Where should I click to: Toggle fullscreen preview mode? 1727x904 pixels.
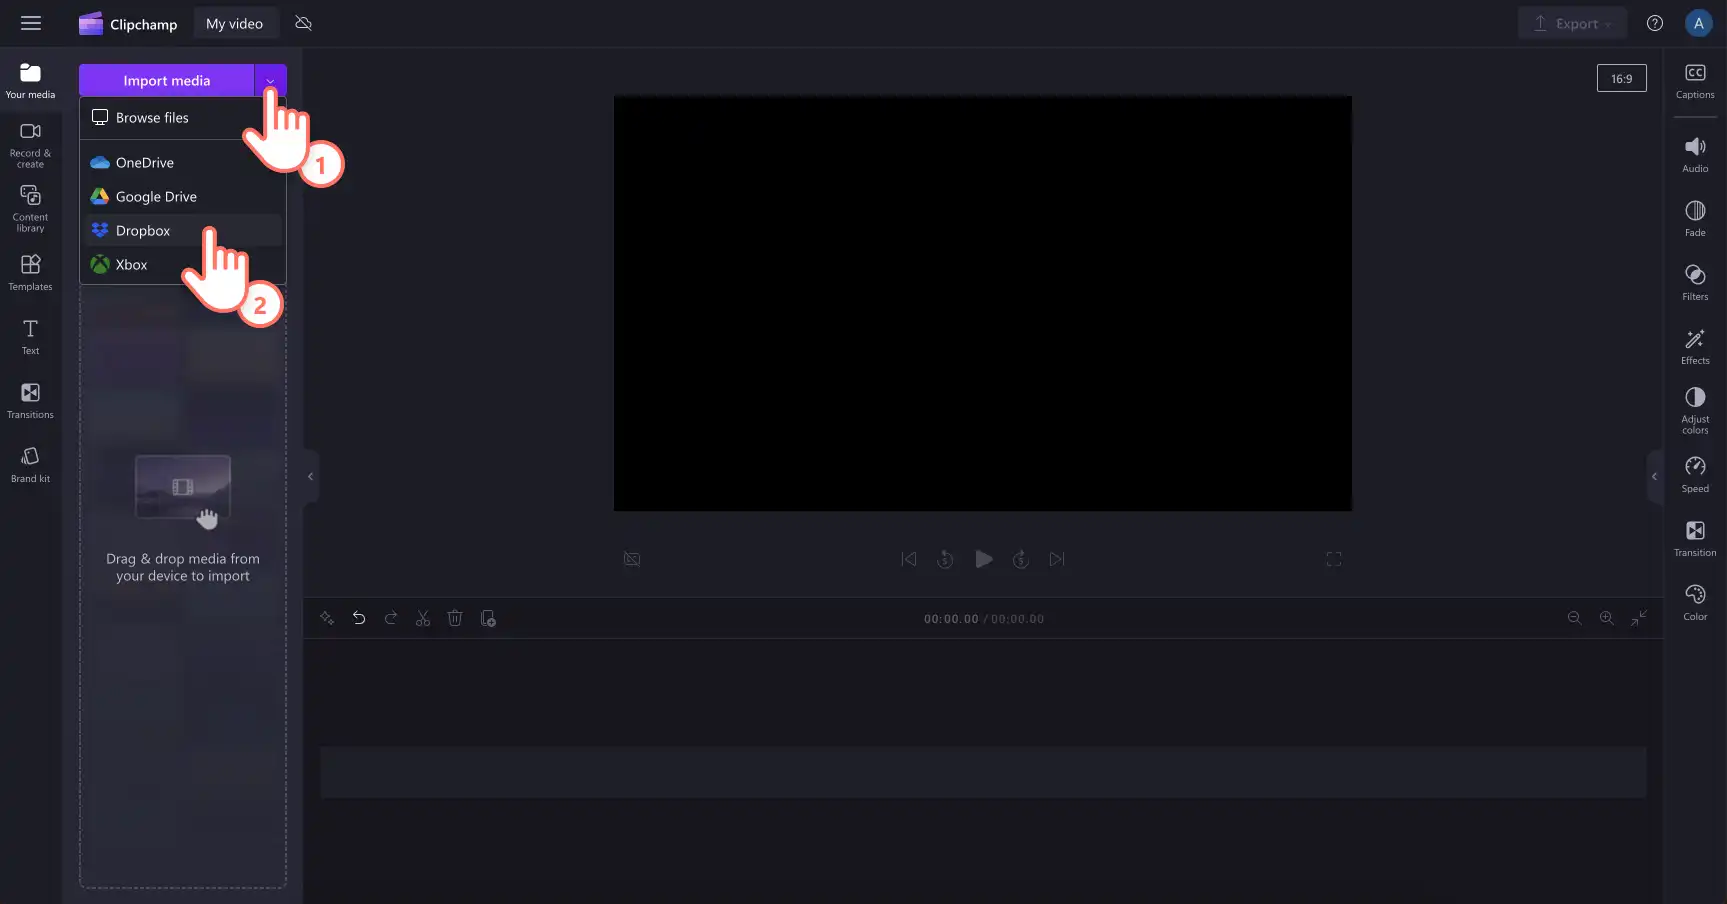coord(1334,559)
